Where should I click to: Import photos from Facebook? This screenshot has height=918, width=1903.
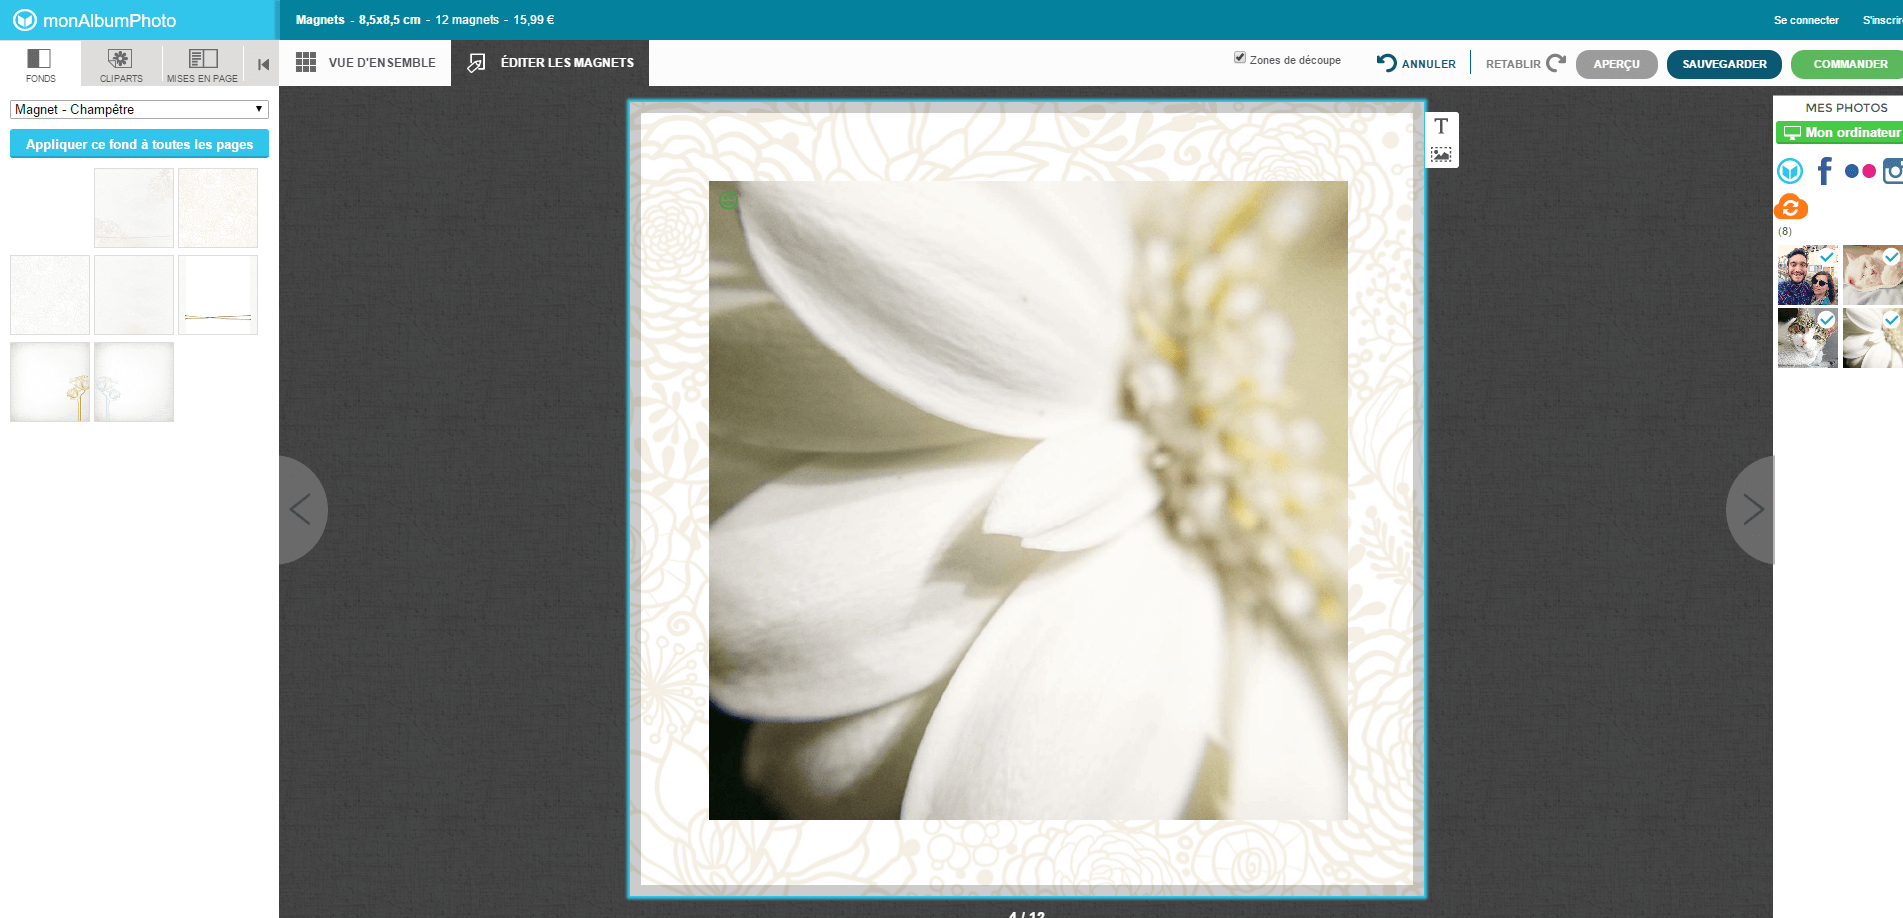tap(1825, 171)
